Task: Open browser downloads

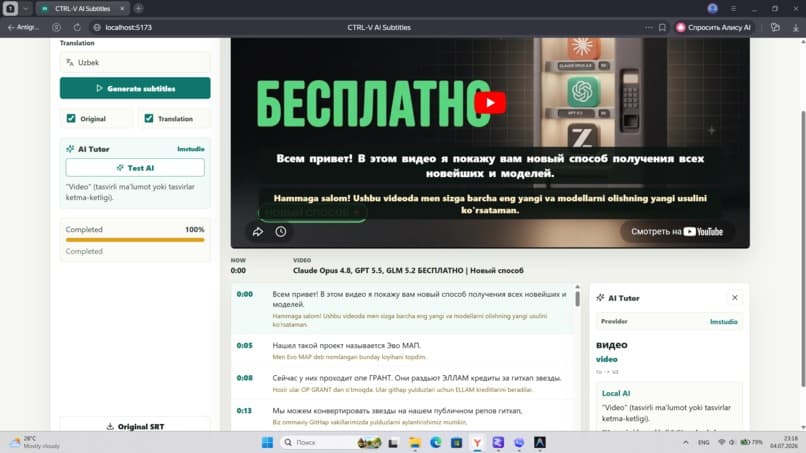Action: (x=796, y=28)
